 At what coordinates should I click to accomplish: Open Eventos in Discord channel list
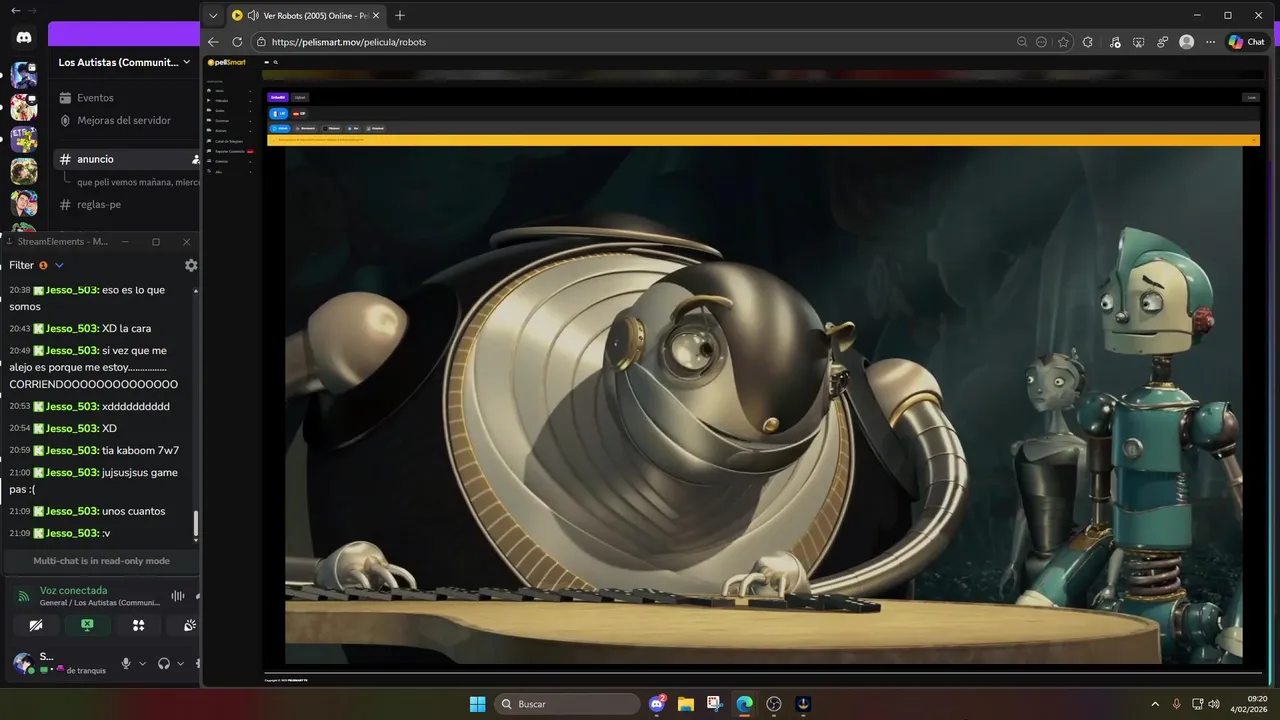coord(95,98)
